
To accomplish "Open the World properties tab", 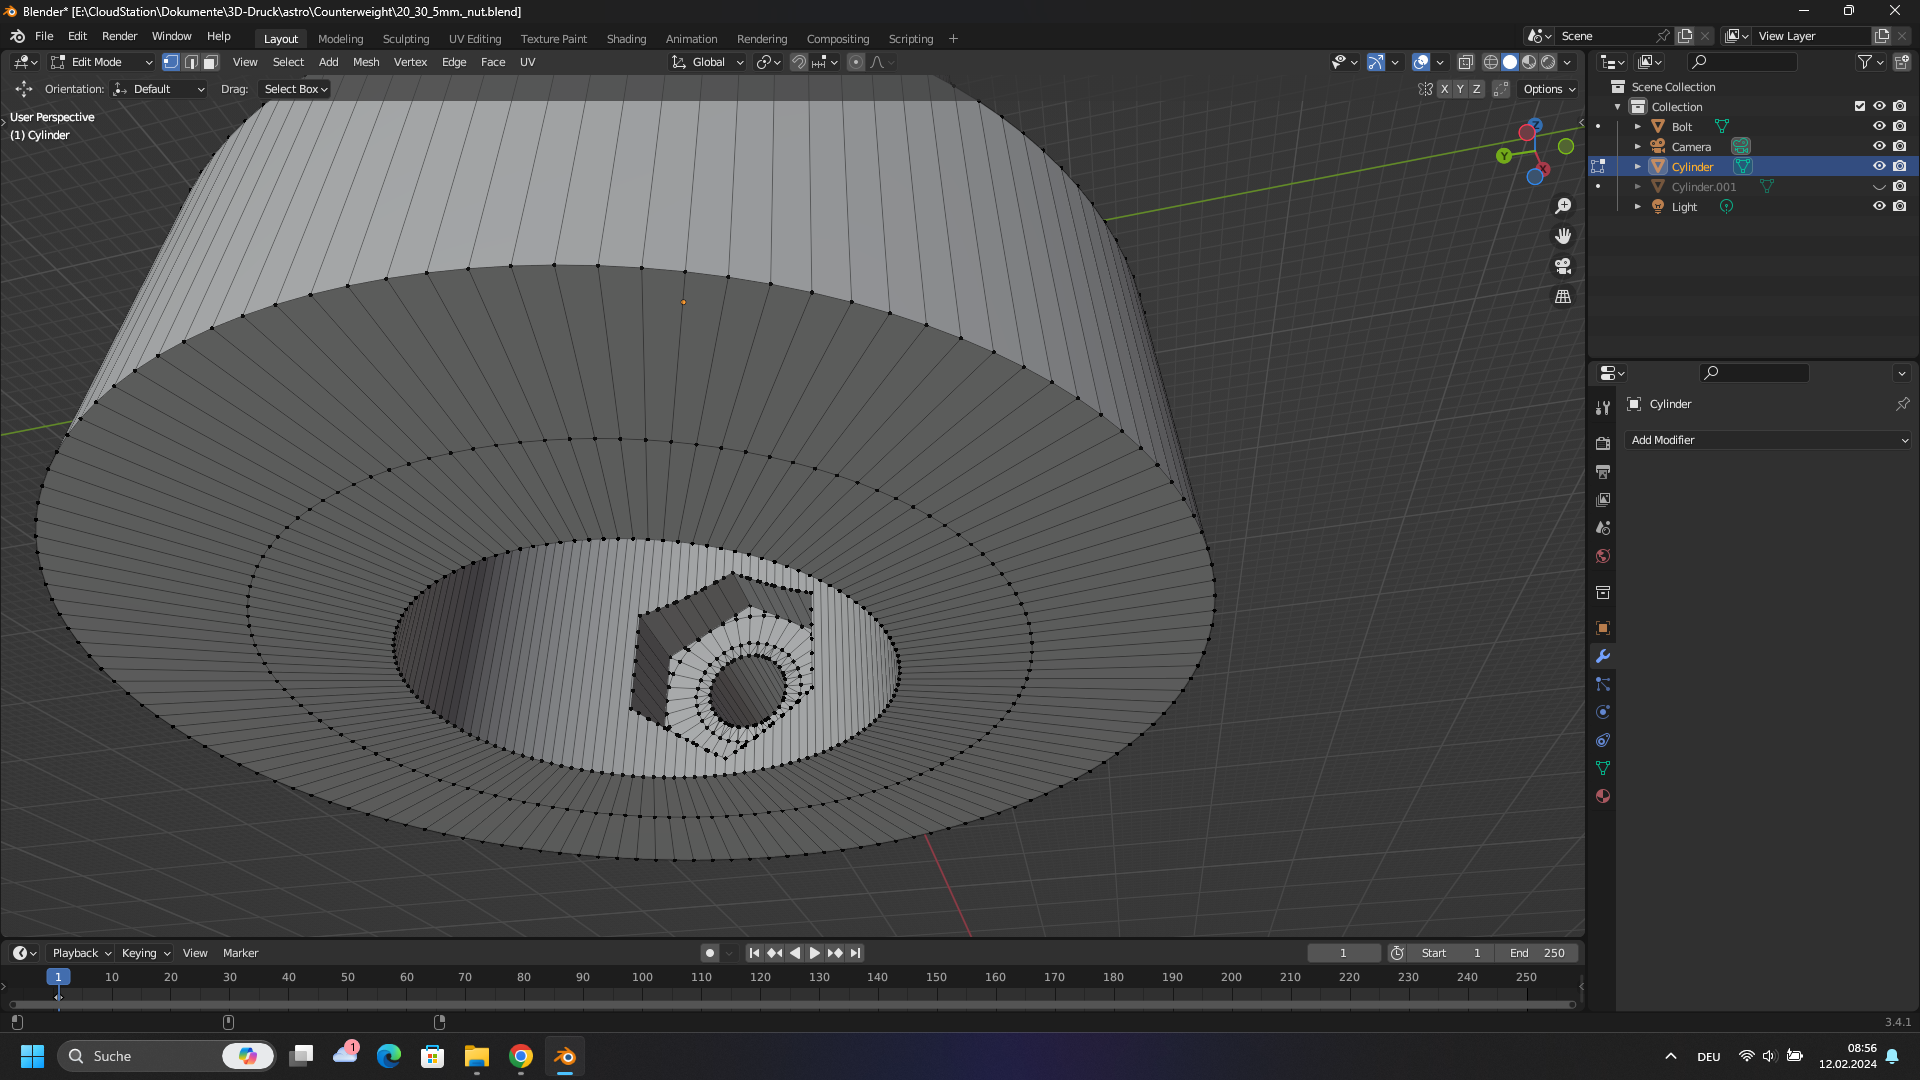I will pos(1603,556).
